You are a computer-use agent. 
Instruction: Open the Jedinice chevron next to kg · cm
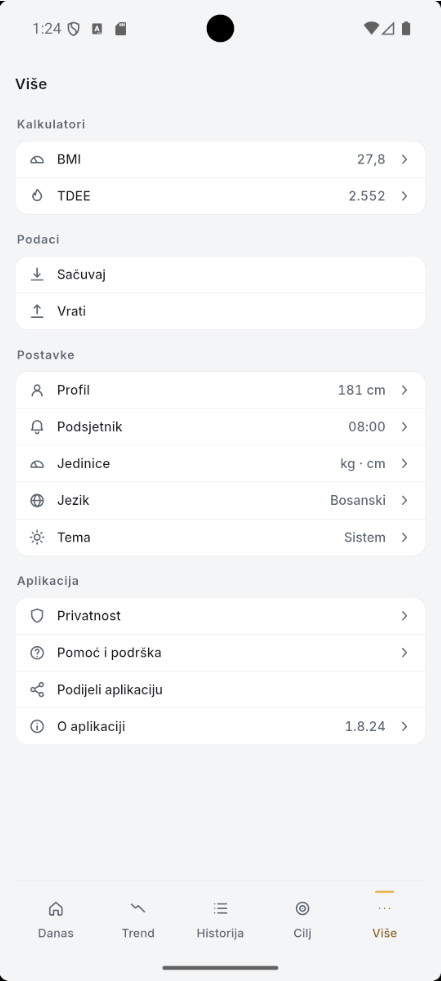(405, 464)
